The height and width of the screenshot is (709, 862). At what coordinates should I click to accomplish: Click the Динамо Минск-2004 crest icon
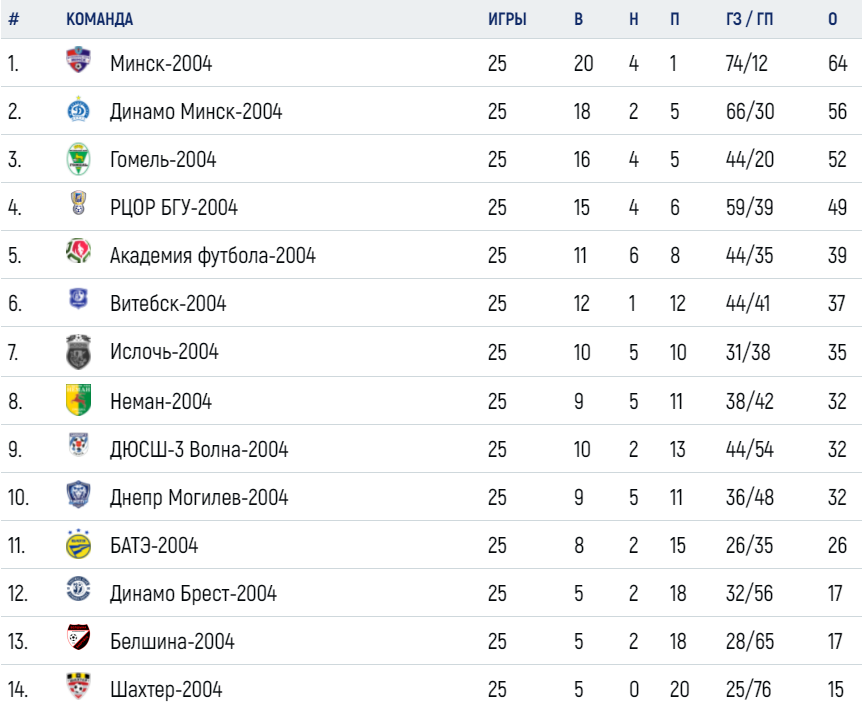point(78,109)
